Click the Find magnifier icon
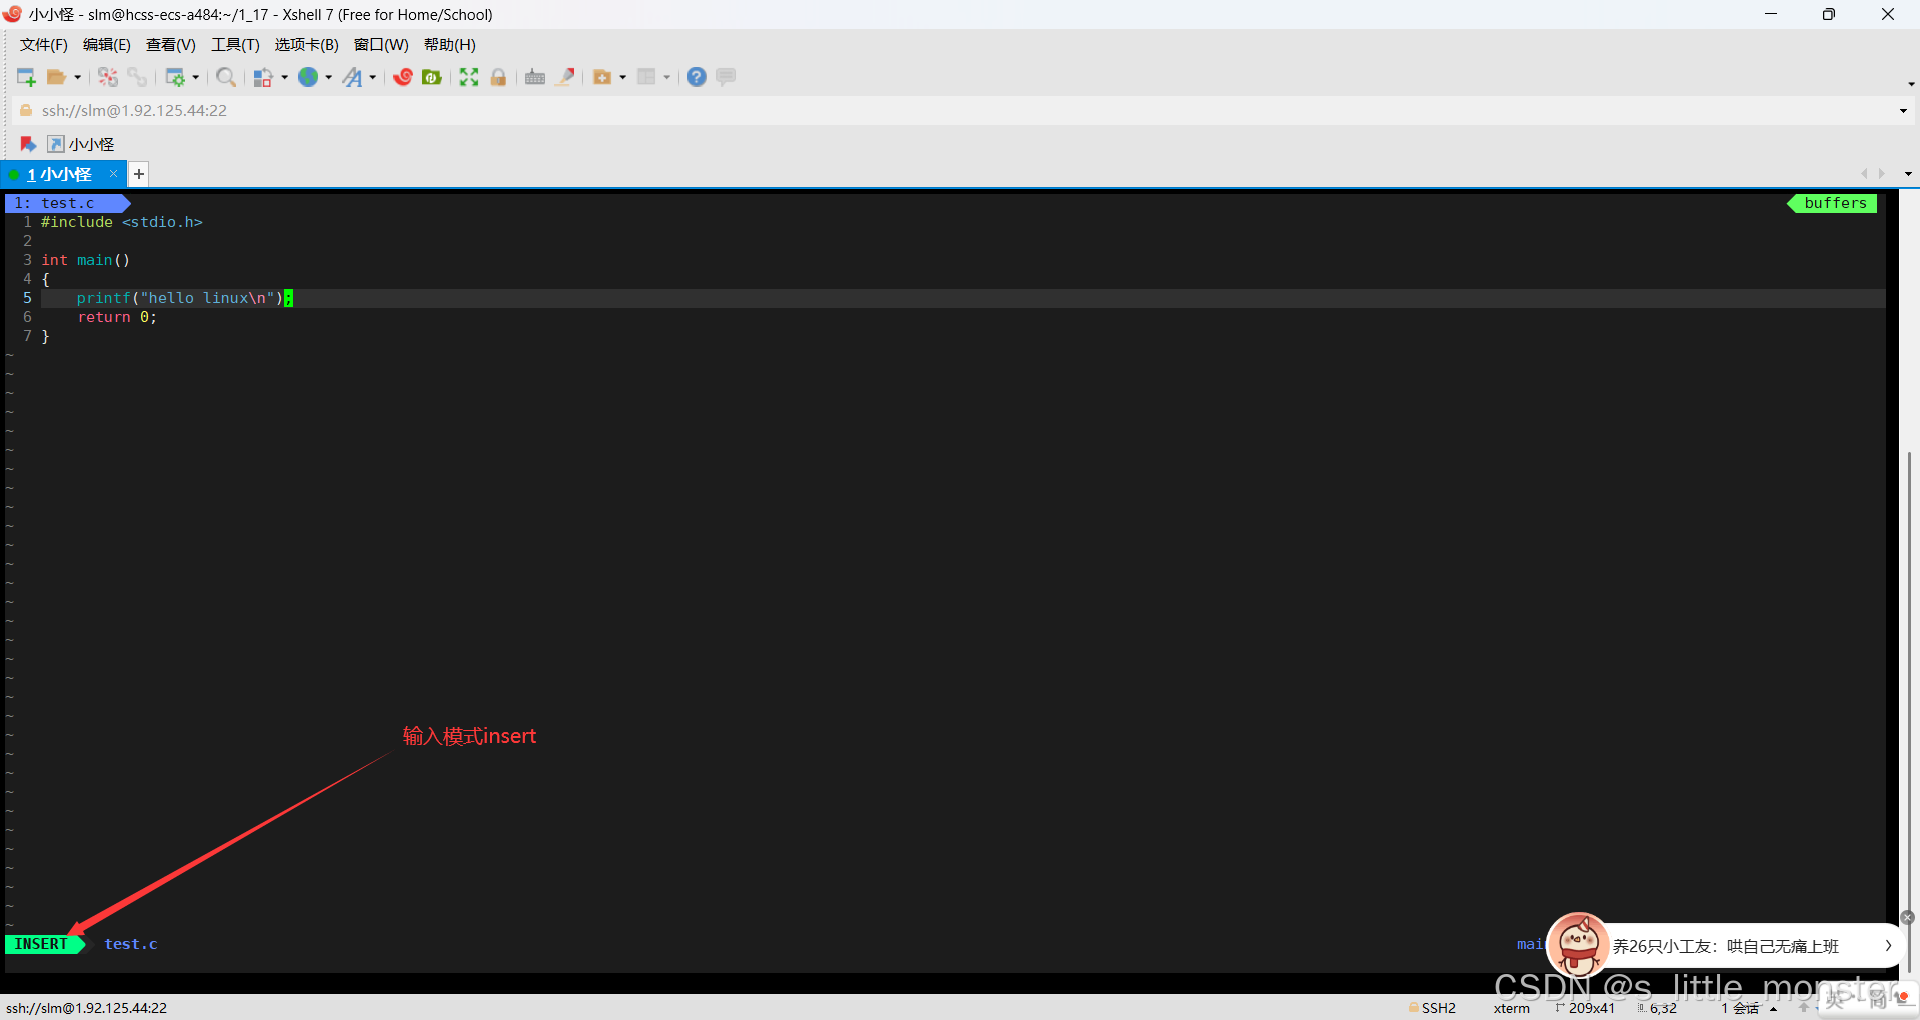 click(226, 77)
